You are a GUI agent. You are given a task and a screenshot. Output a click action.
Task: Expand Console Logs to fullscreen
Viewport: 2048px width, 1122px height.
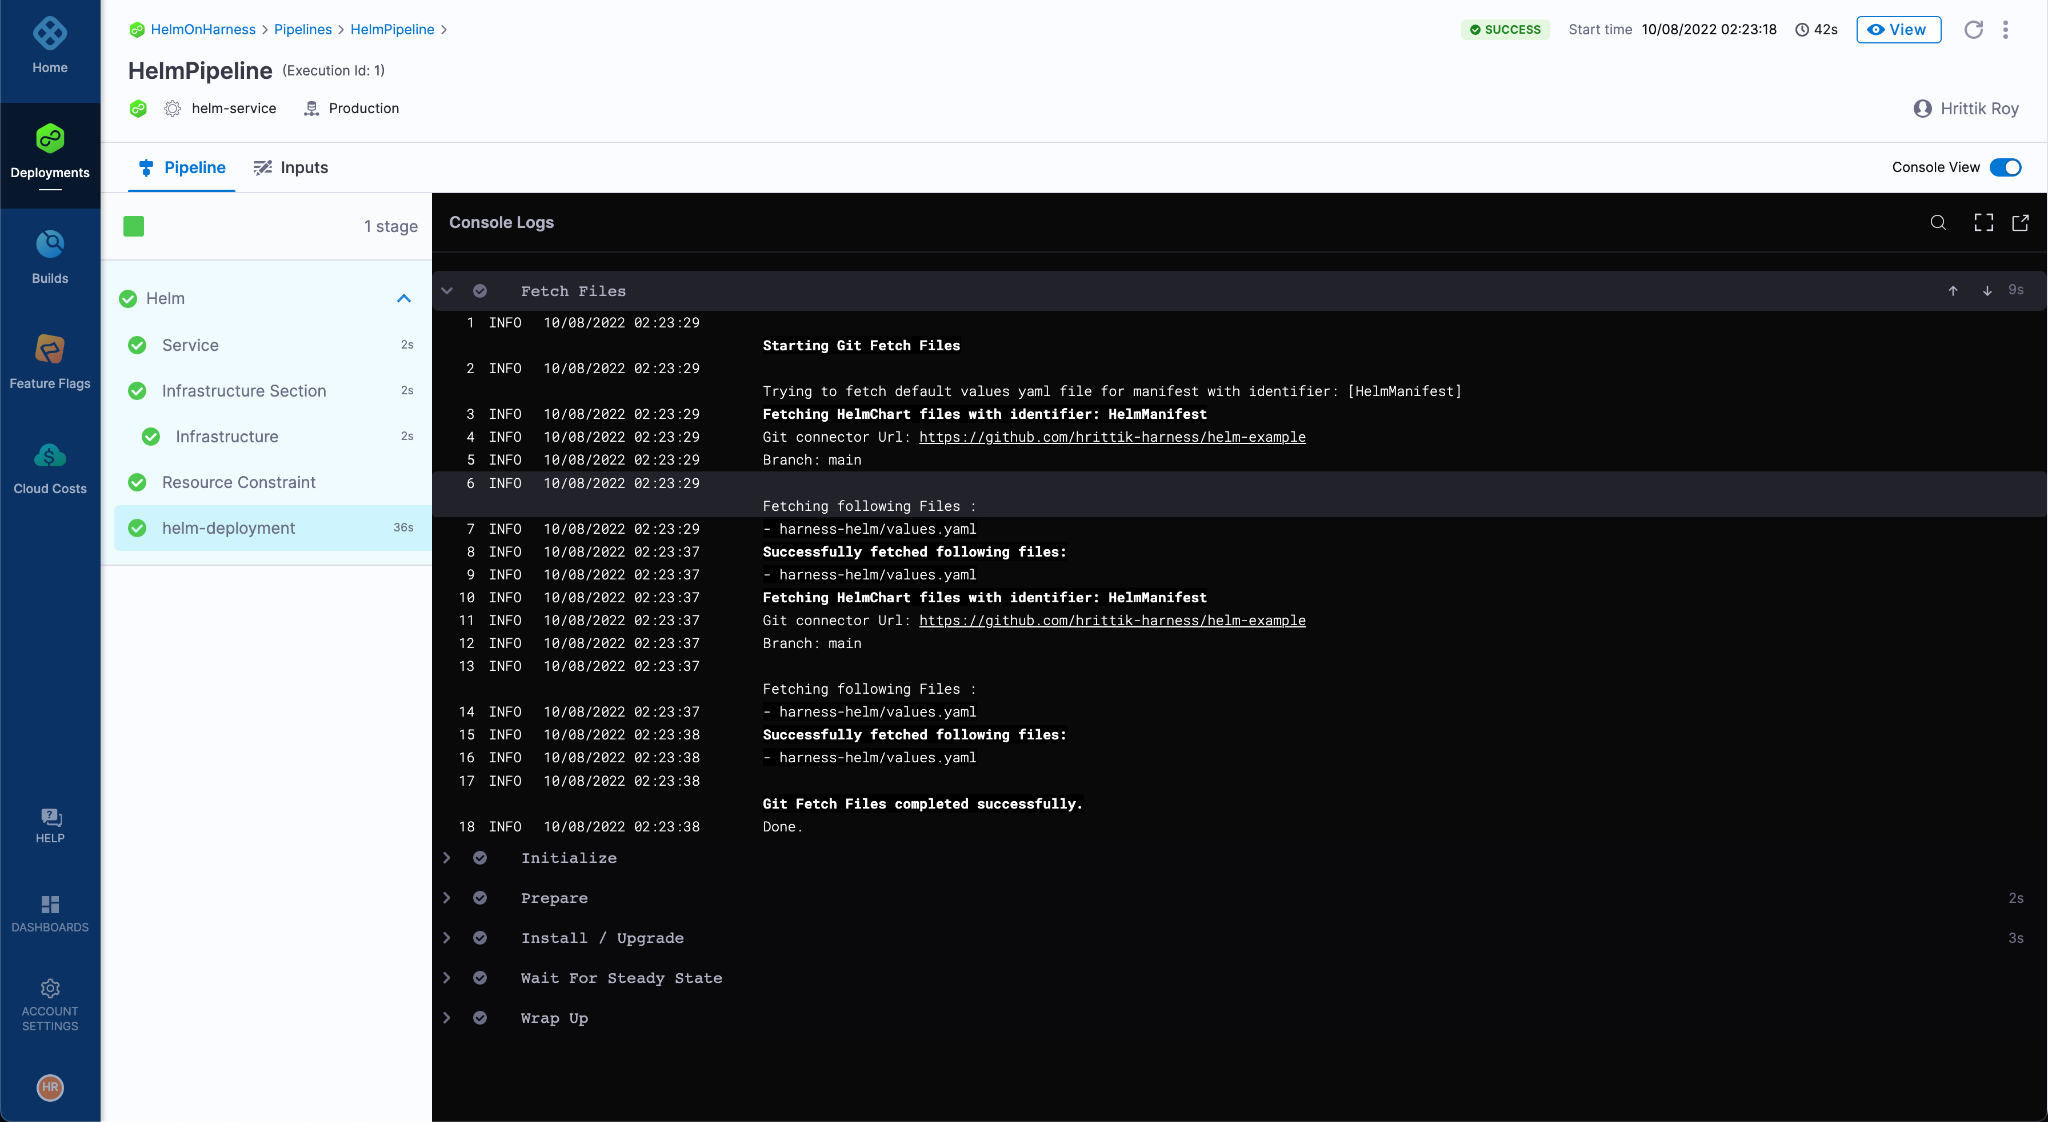(x=1982, y=223)
